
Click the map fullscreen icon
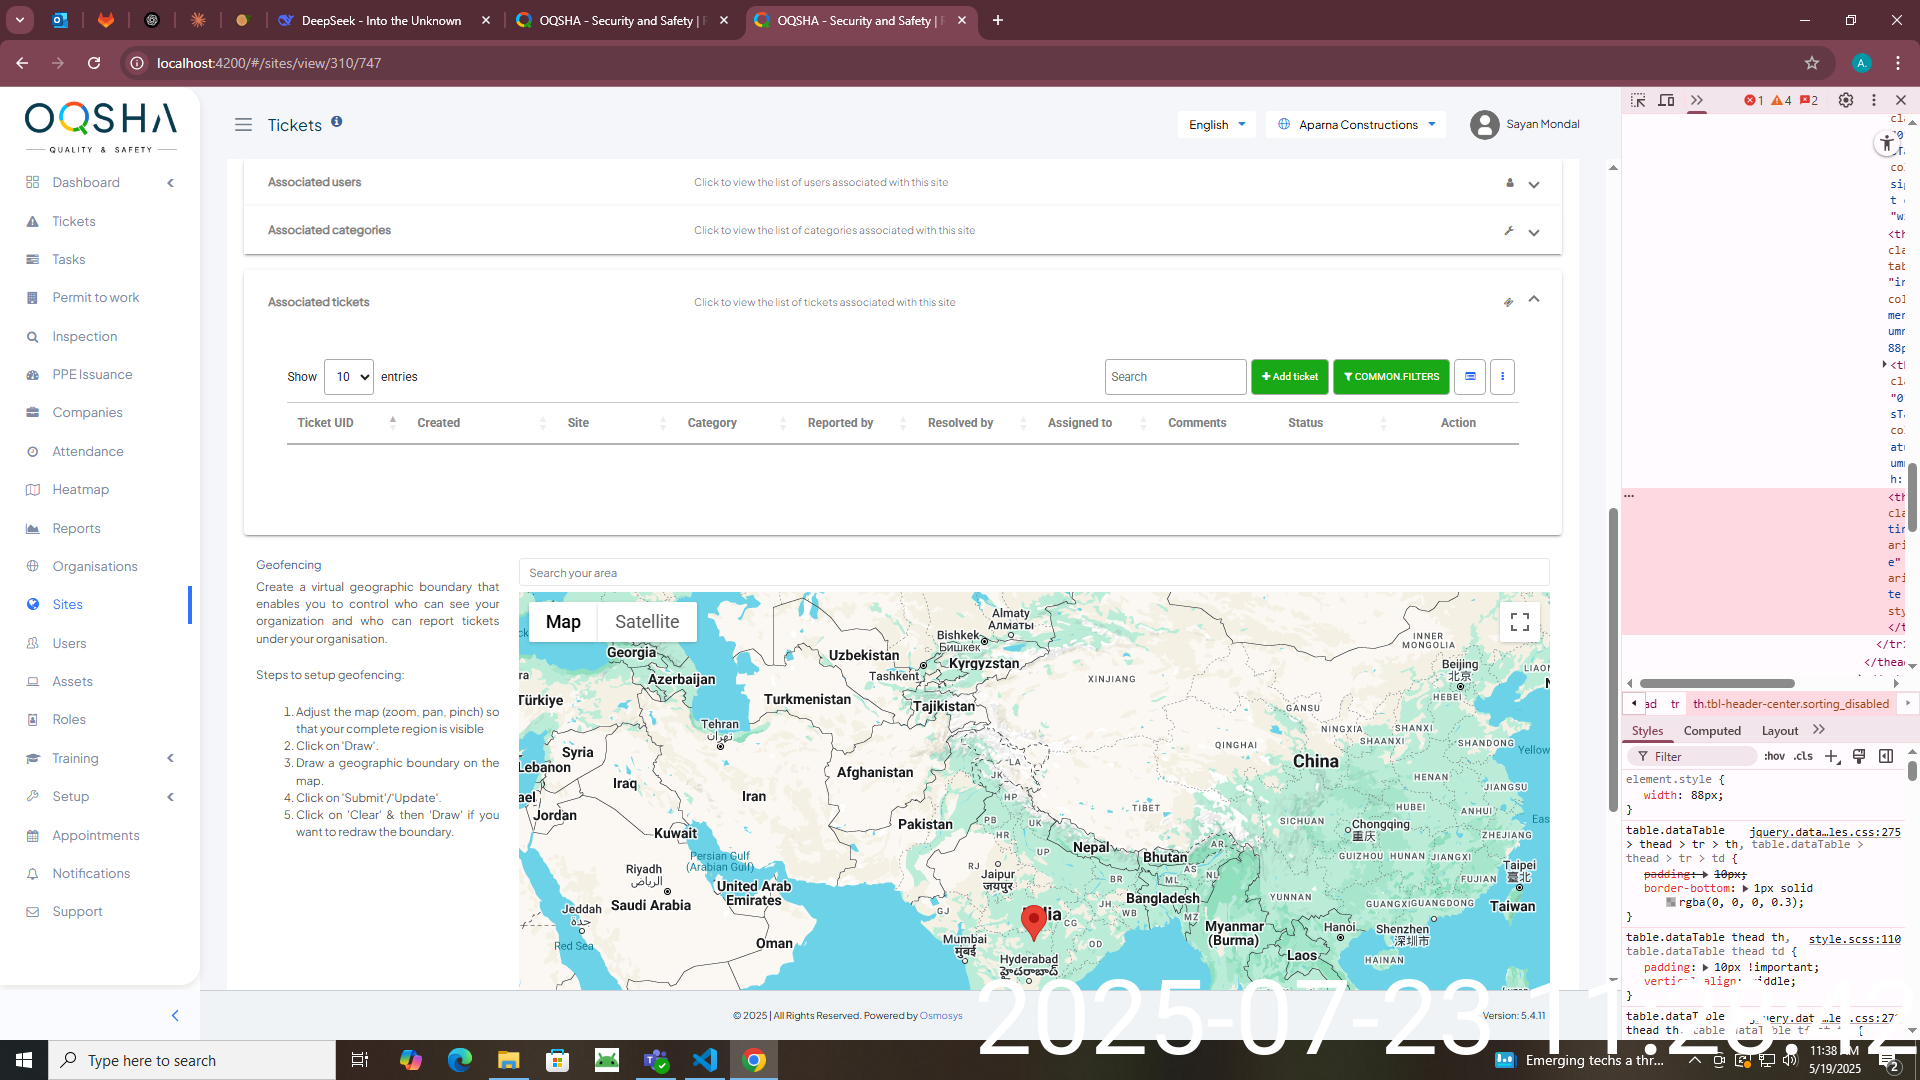coord(1519,622)
